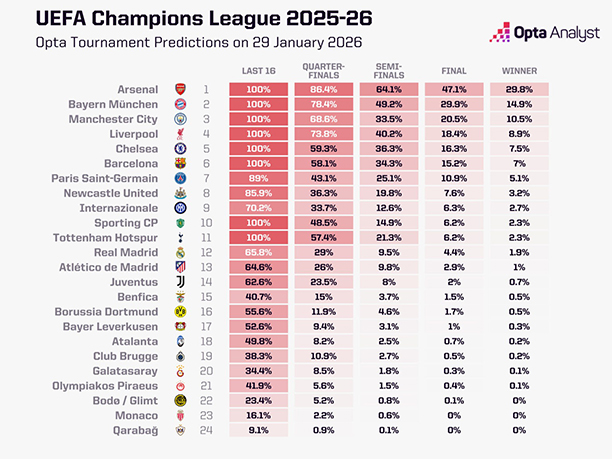The image size is (612, 459).
Task: Click the Borussia Dortmund crest
Action: pos(180,312)
